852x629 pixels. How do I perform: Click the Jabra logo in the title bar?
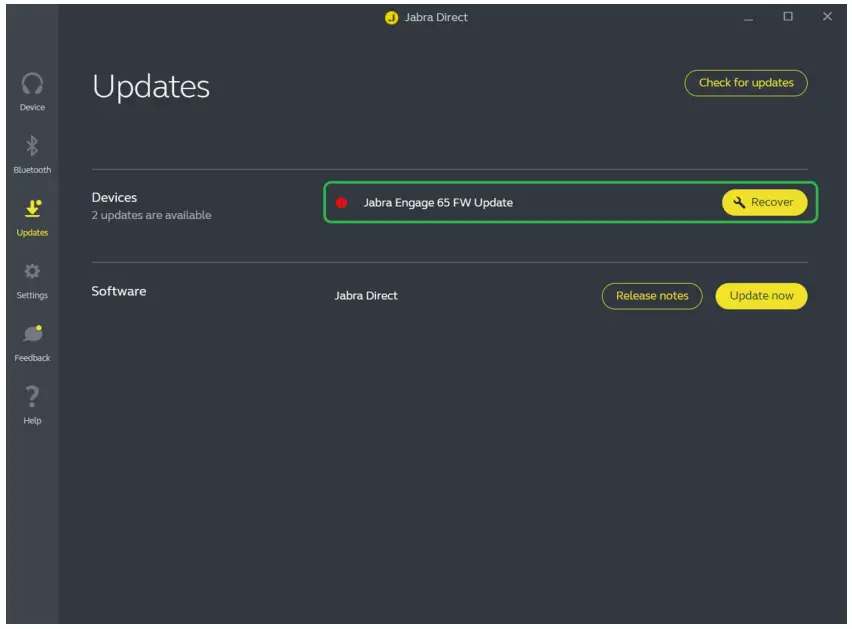click(389, 17)
